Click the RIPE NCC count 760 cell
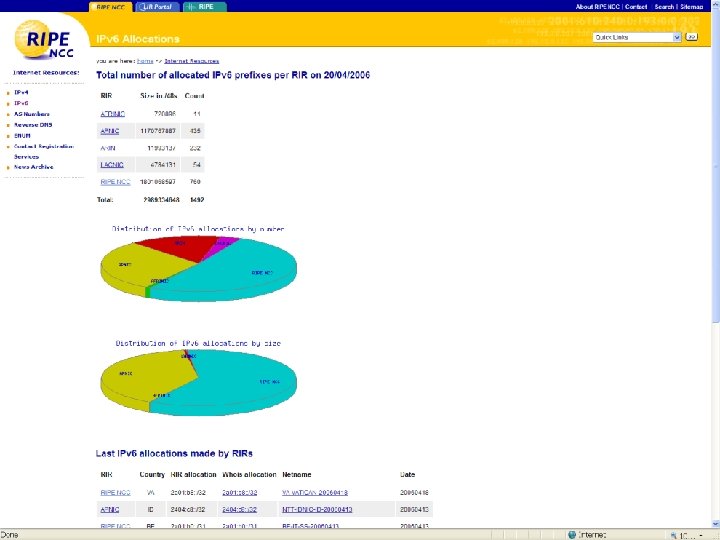This screenshot has height=540, width=720. pyautogui.click(x=195, y=182)
